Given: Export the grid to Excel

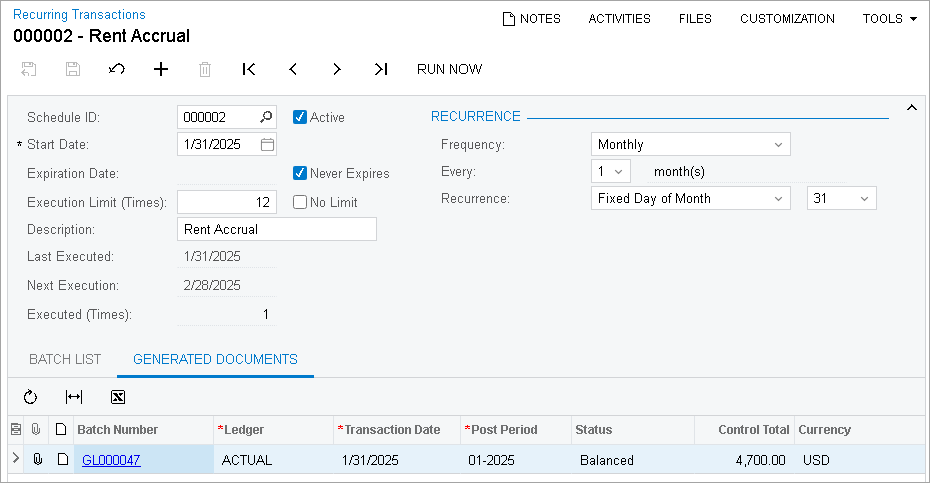Looking at the screenshot, I should point(118,397).
